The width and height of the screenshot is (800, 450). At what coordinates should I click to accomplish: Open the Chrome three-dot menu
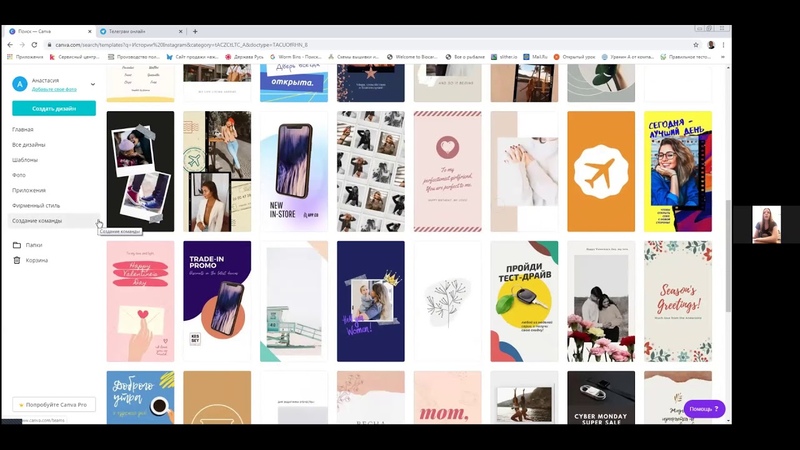(723, 45)
